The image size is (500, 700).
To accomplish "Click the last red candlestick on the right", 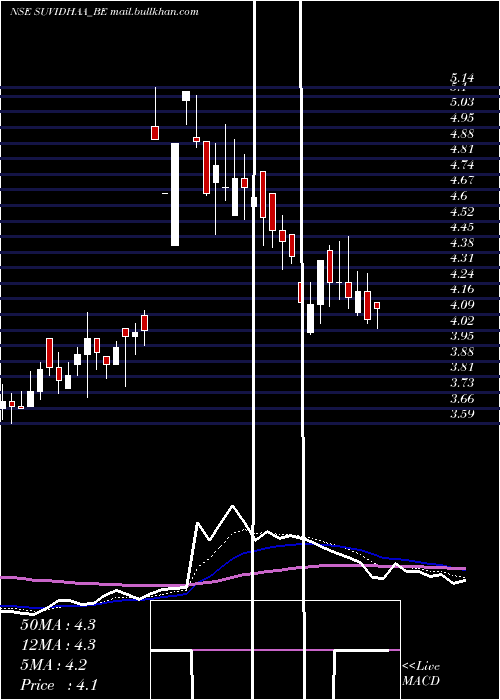I will 377,305.
